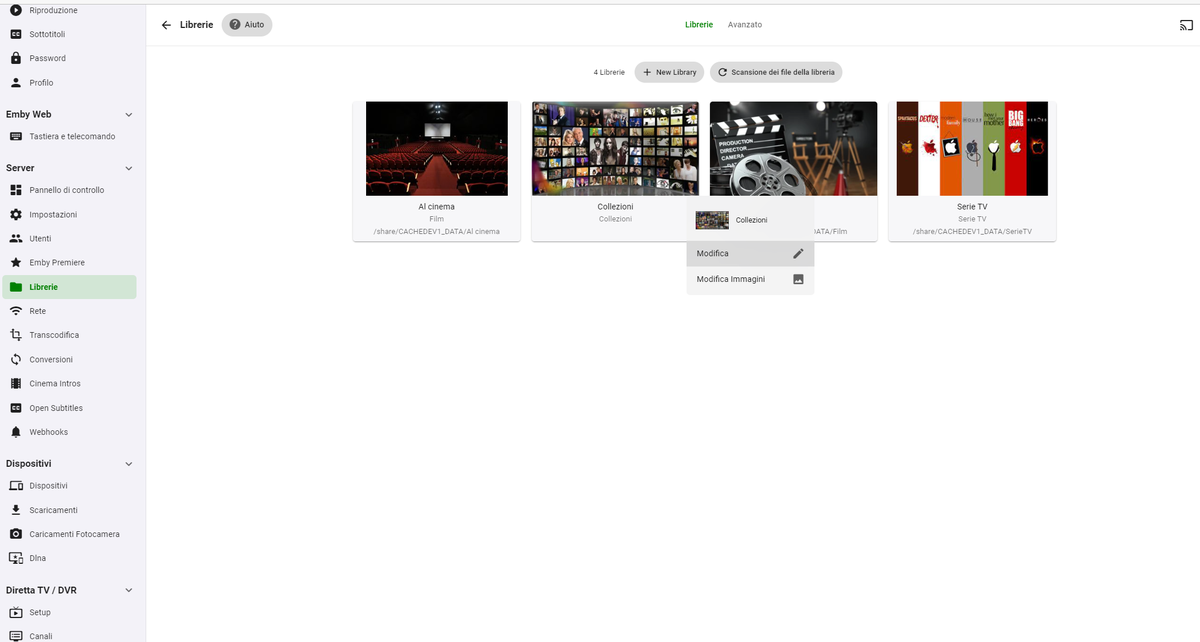This screenshot has height=642, width=1200.
Task: Click Scansione dei file della libreria
Action: coord(776,72)
